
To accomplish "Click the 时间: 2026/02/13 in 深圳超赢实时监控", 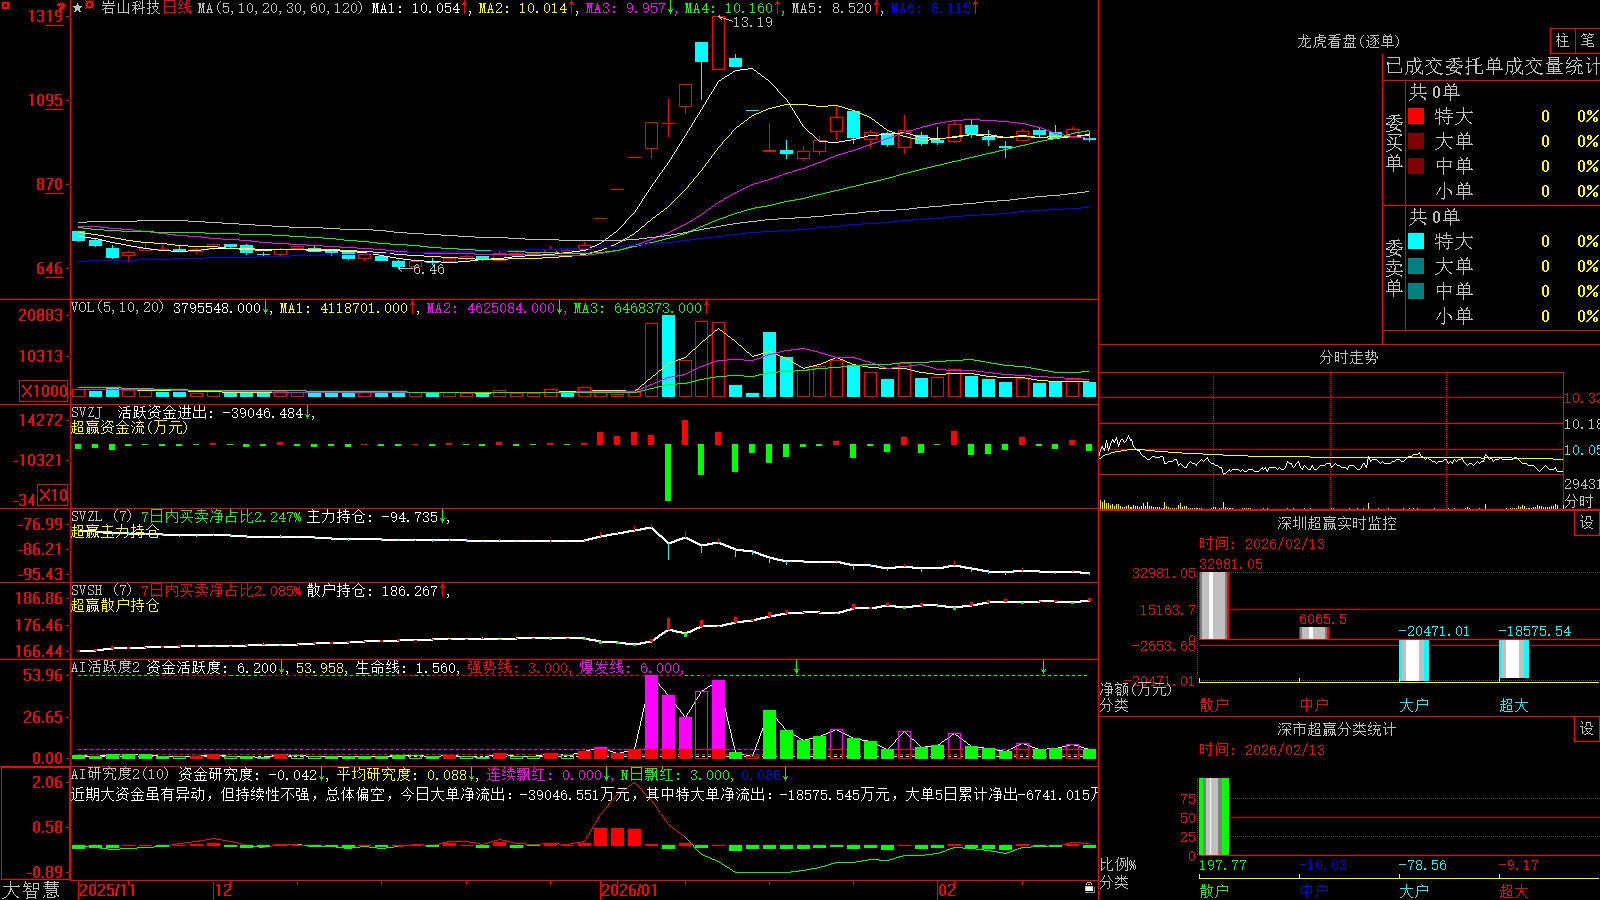I will tap(1262, 544).
